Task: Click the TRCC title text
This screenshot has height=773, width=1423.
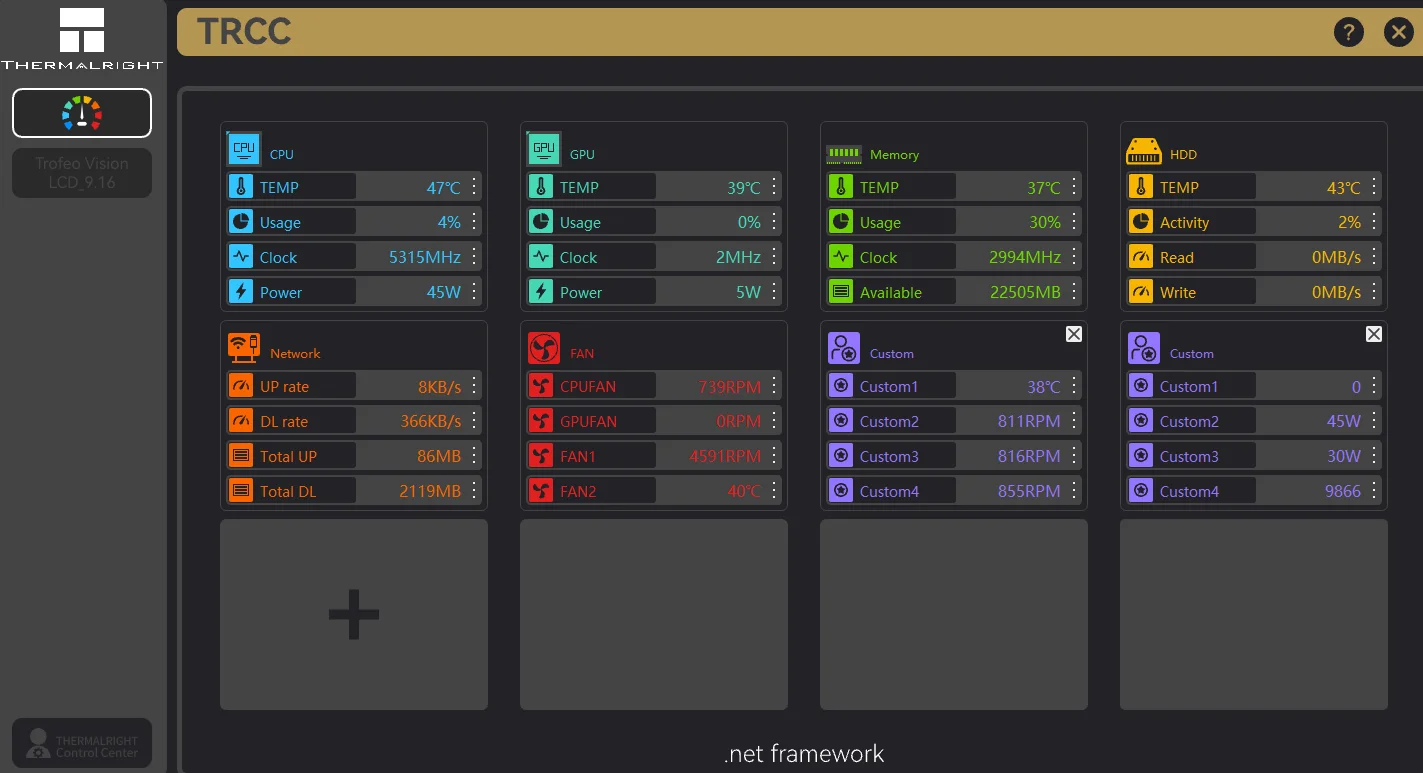Action: coord(244,32)
